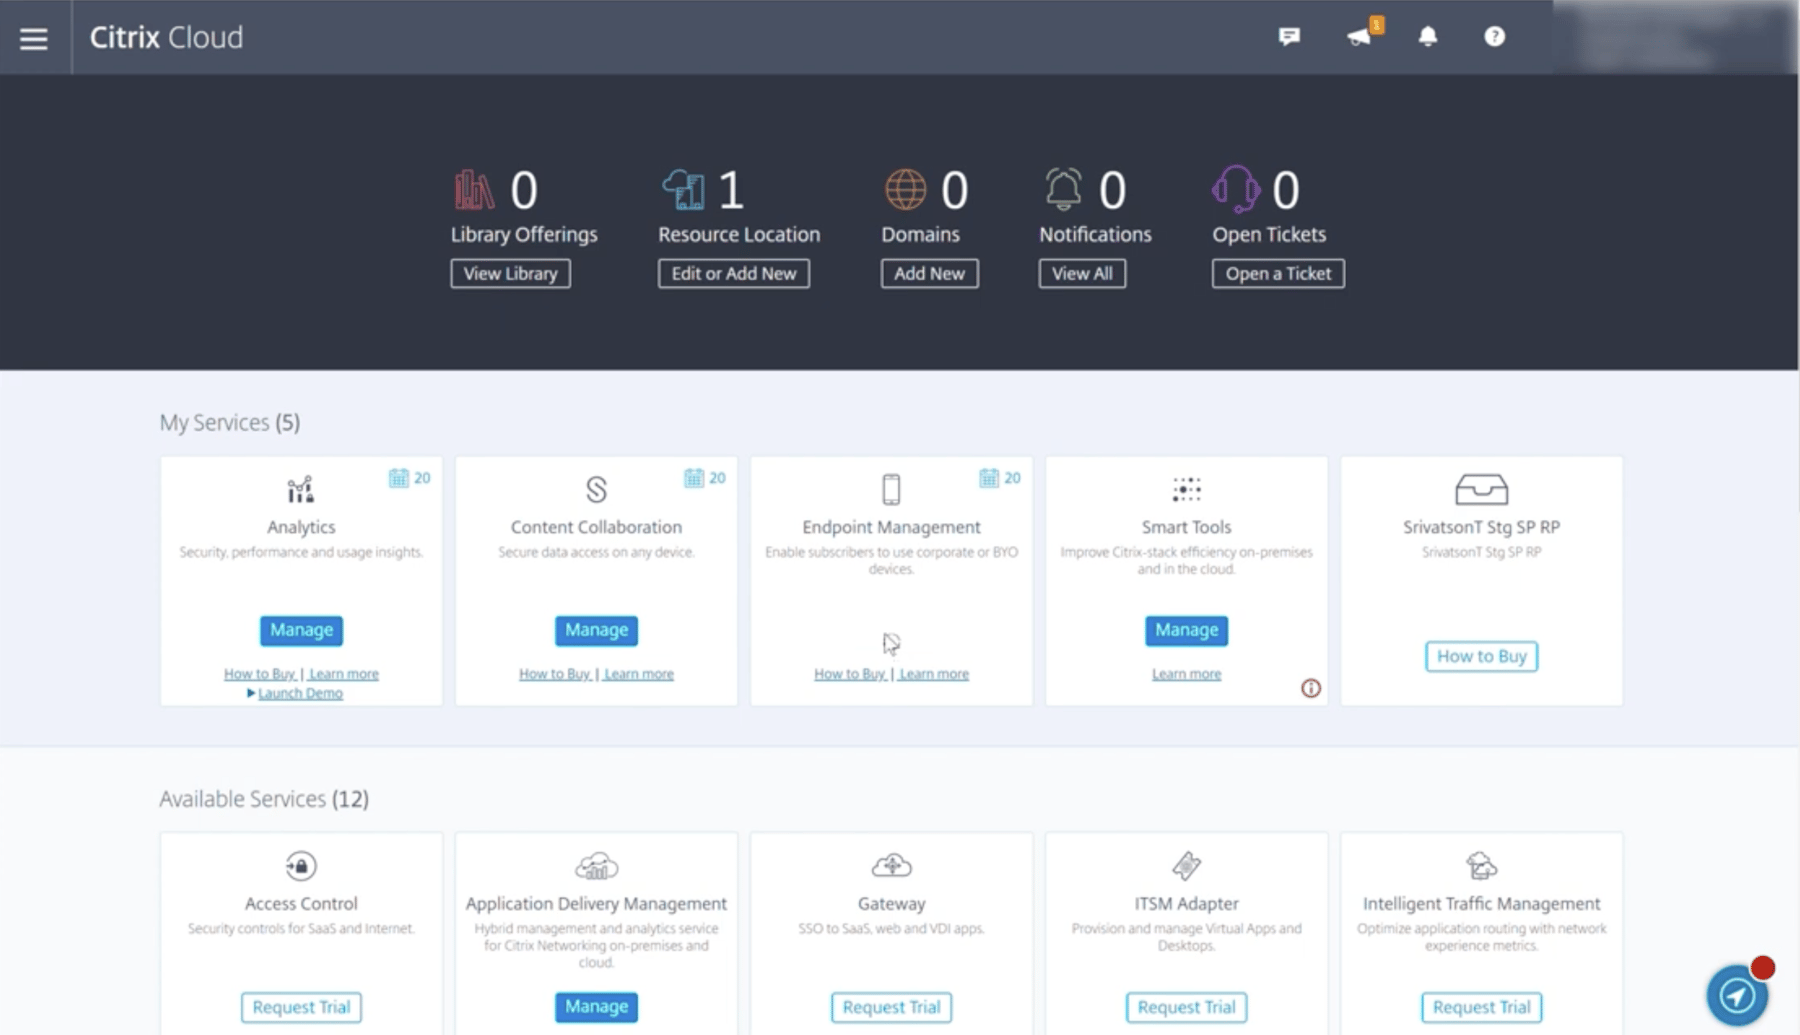Click the Content Collaboration service icon

(x=596, y=490)
